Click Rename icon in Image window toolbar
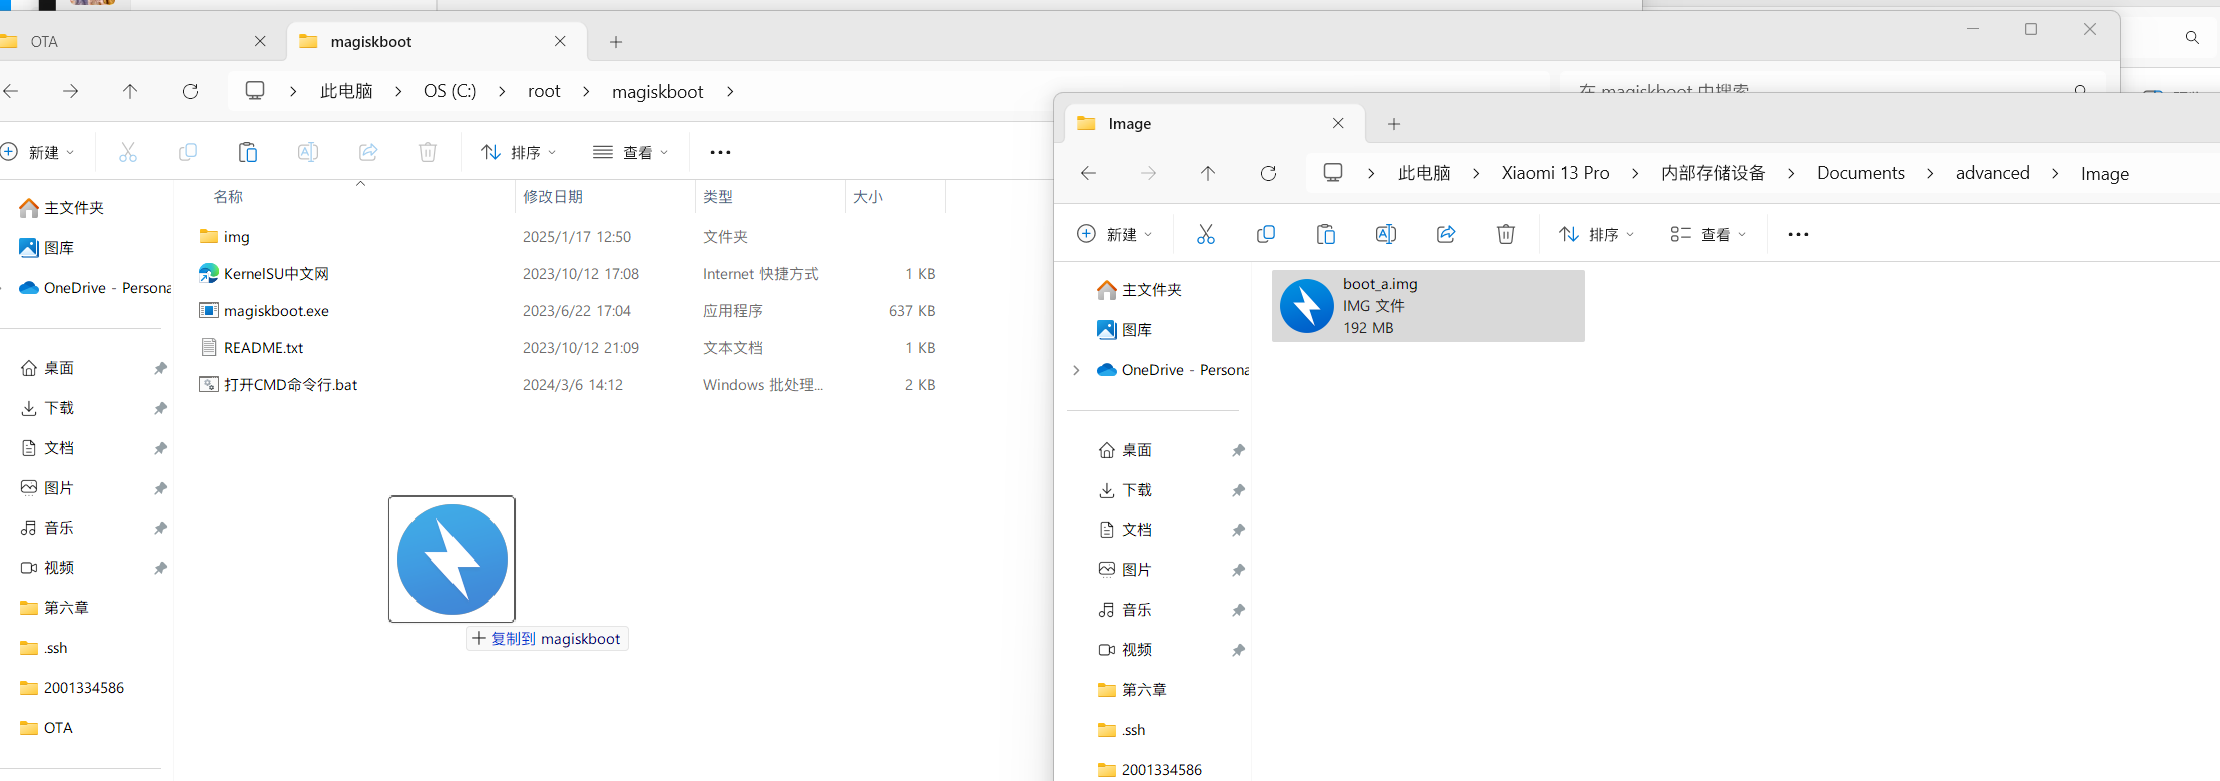Viewport: 2220px width, 781px height. pos(1386,234)
